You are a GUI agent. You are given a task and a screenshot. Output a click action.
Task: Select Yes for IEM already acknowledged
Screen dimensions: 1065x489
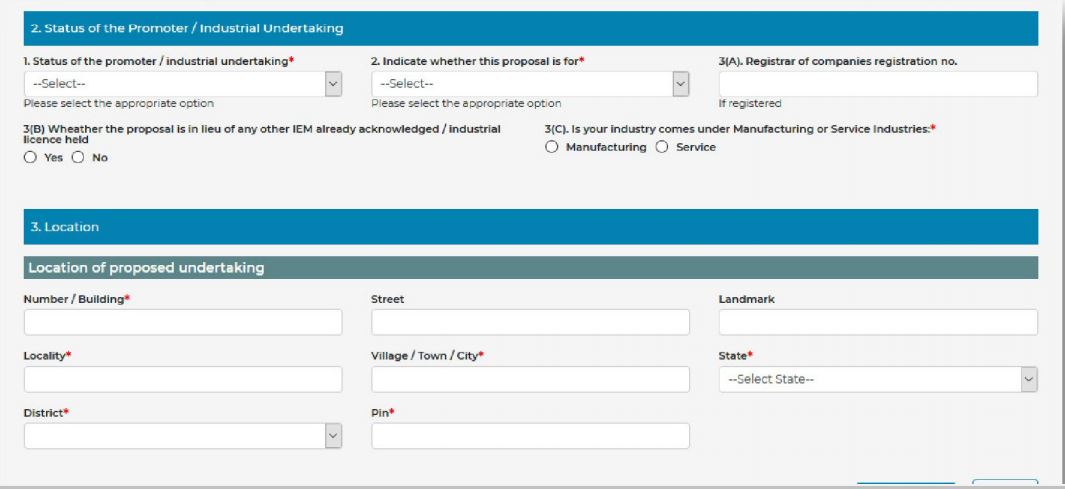click(x=31, y=158)
